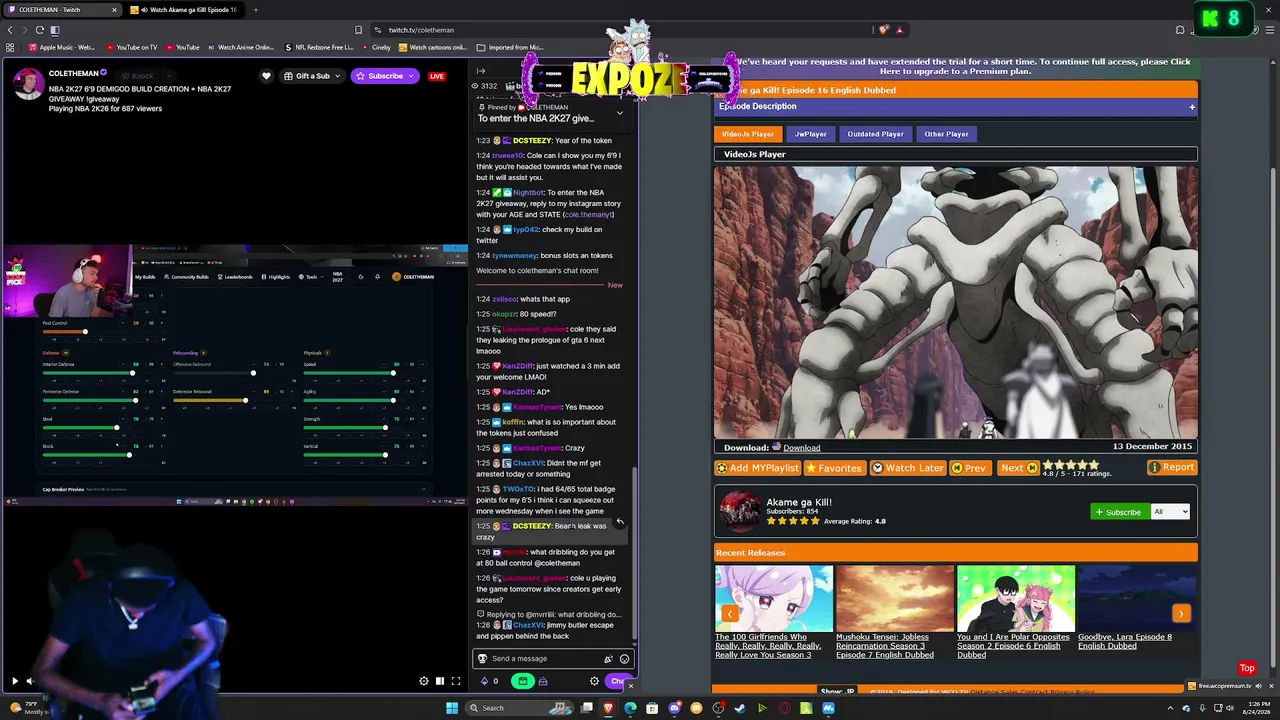Toggle theatre mode in Twitch player
This screenshot has width=1280, height=720.
tap(440, 681)
